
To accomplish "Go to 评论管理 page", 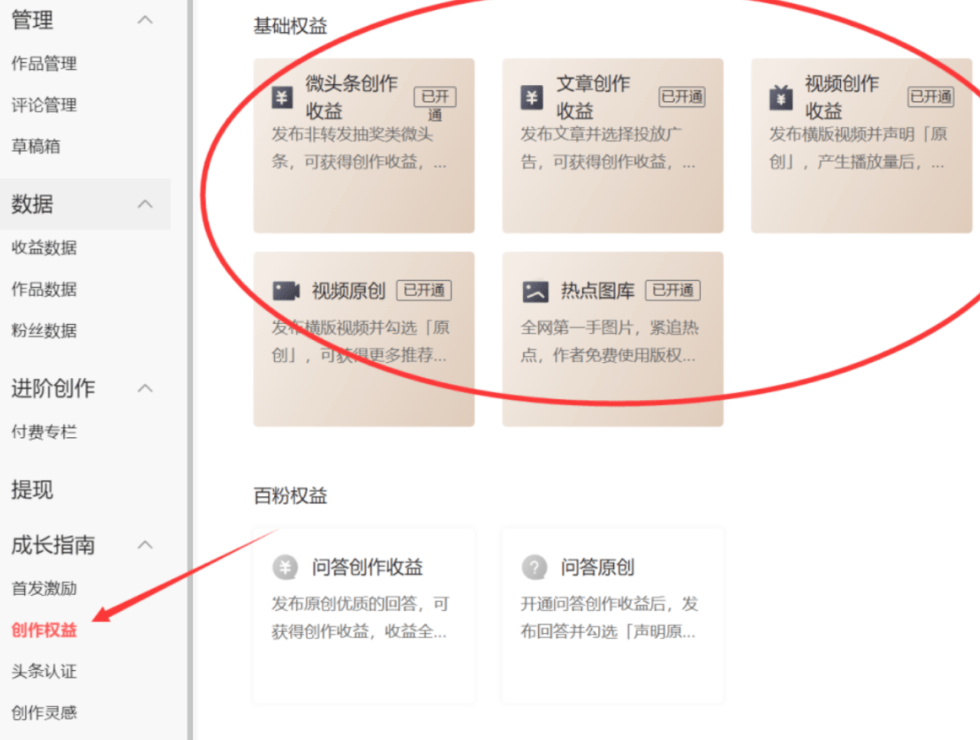I will [x=44, y=105].
